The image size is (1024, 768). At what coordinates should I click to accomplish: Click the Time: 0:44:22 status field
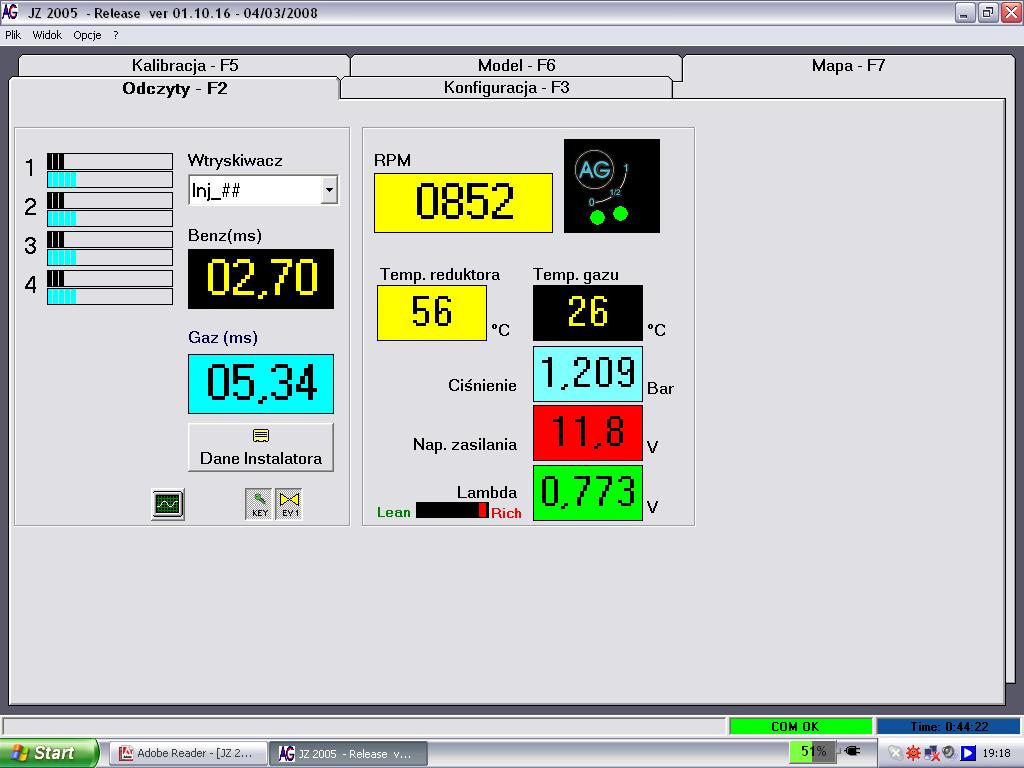tap(949, 726)
